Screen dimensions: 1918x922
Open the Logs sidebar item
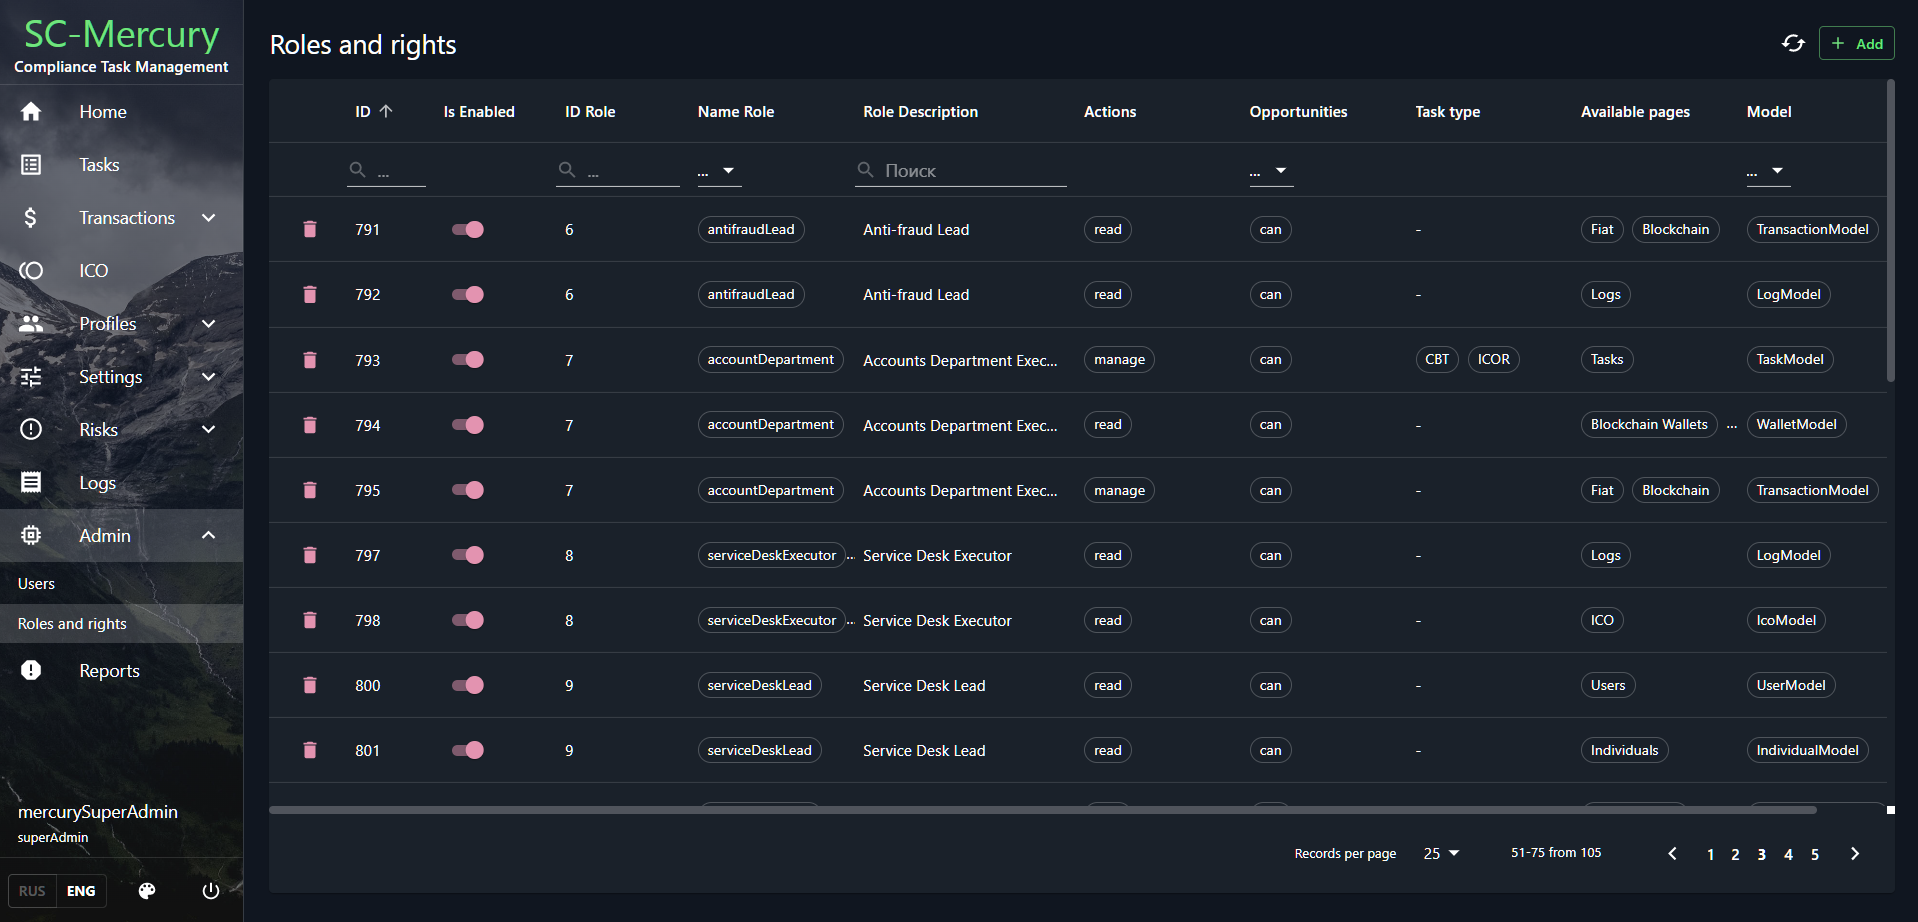(x=97, y=483)
